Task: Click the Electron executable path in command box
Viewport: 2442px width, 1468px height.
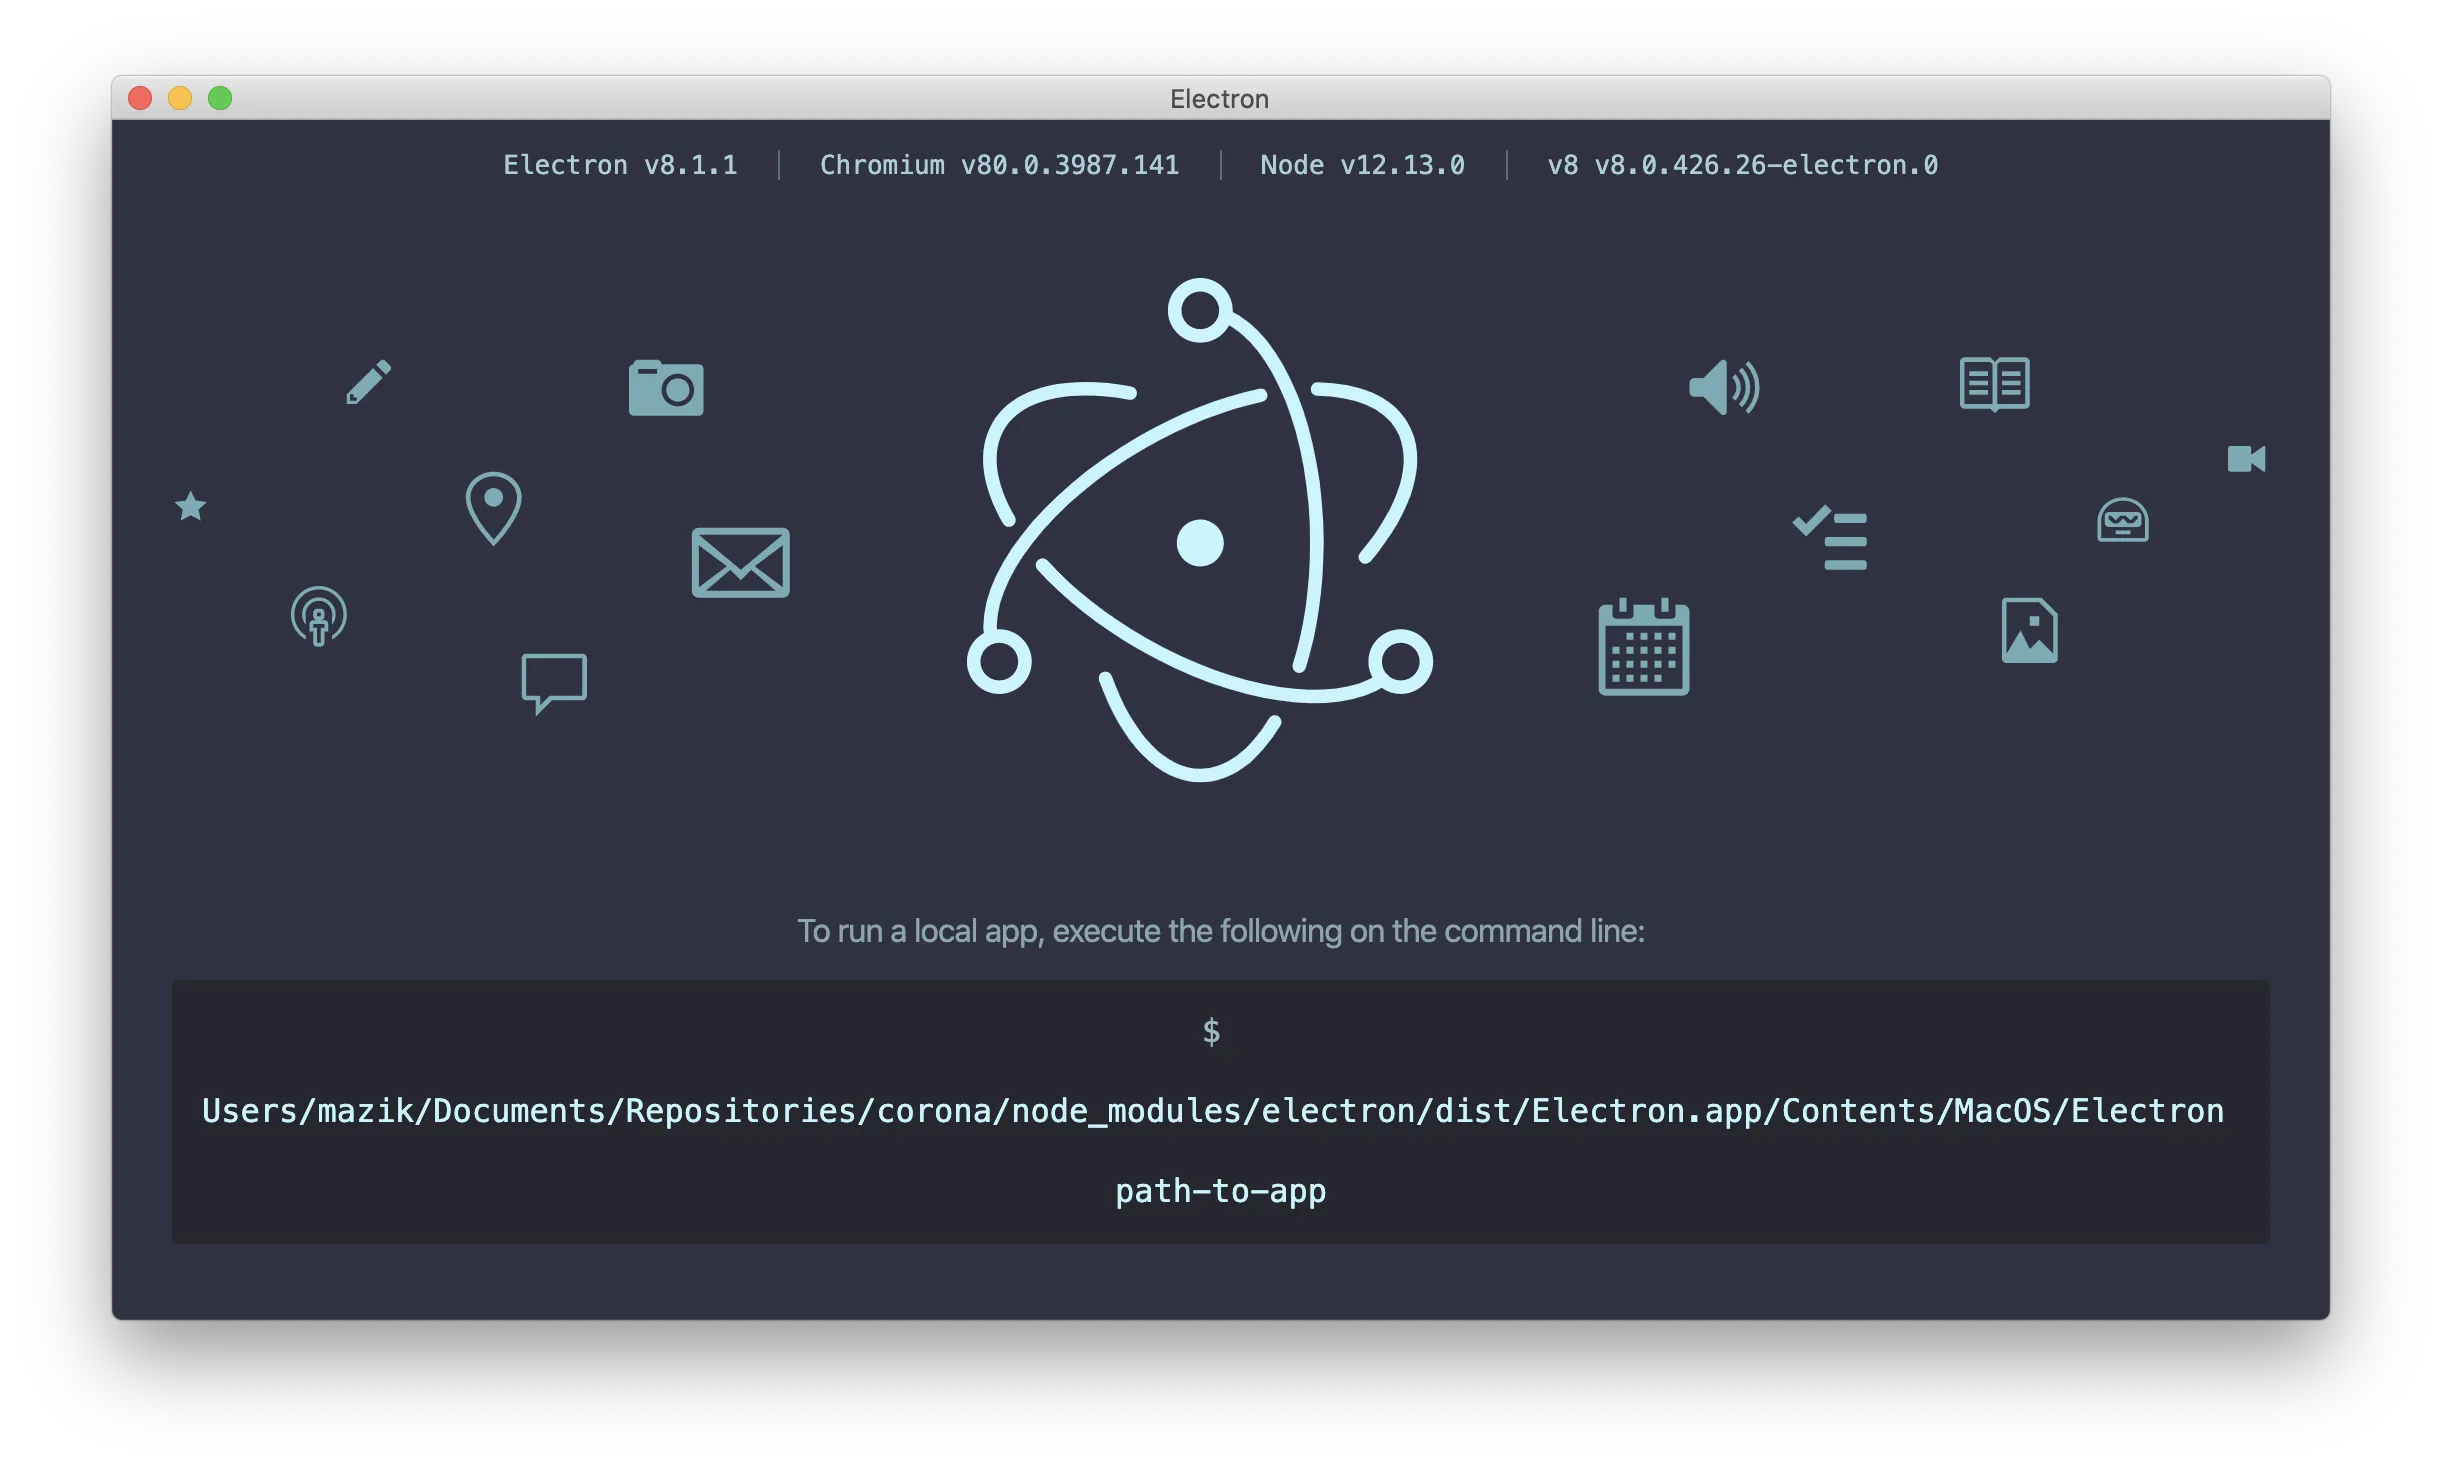Action: point(1212,1111)
